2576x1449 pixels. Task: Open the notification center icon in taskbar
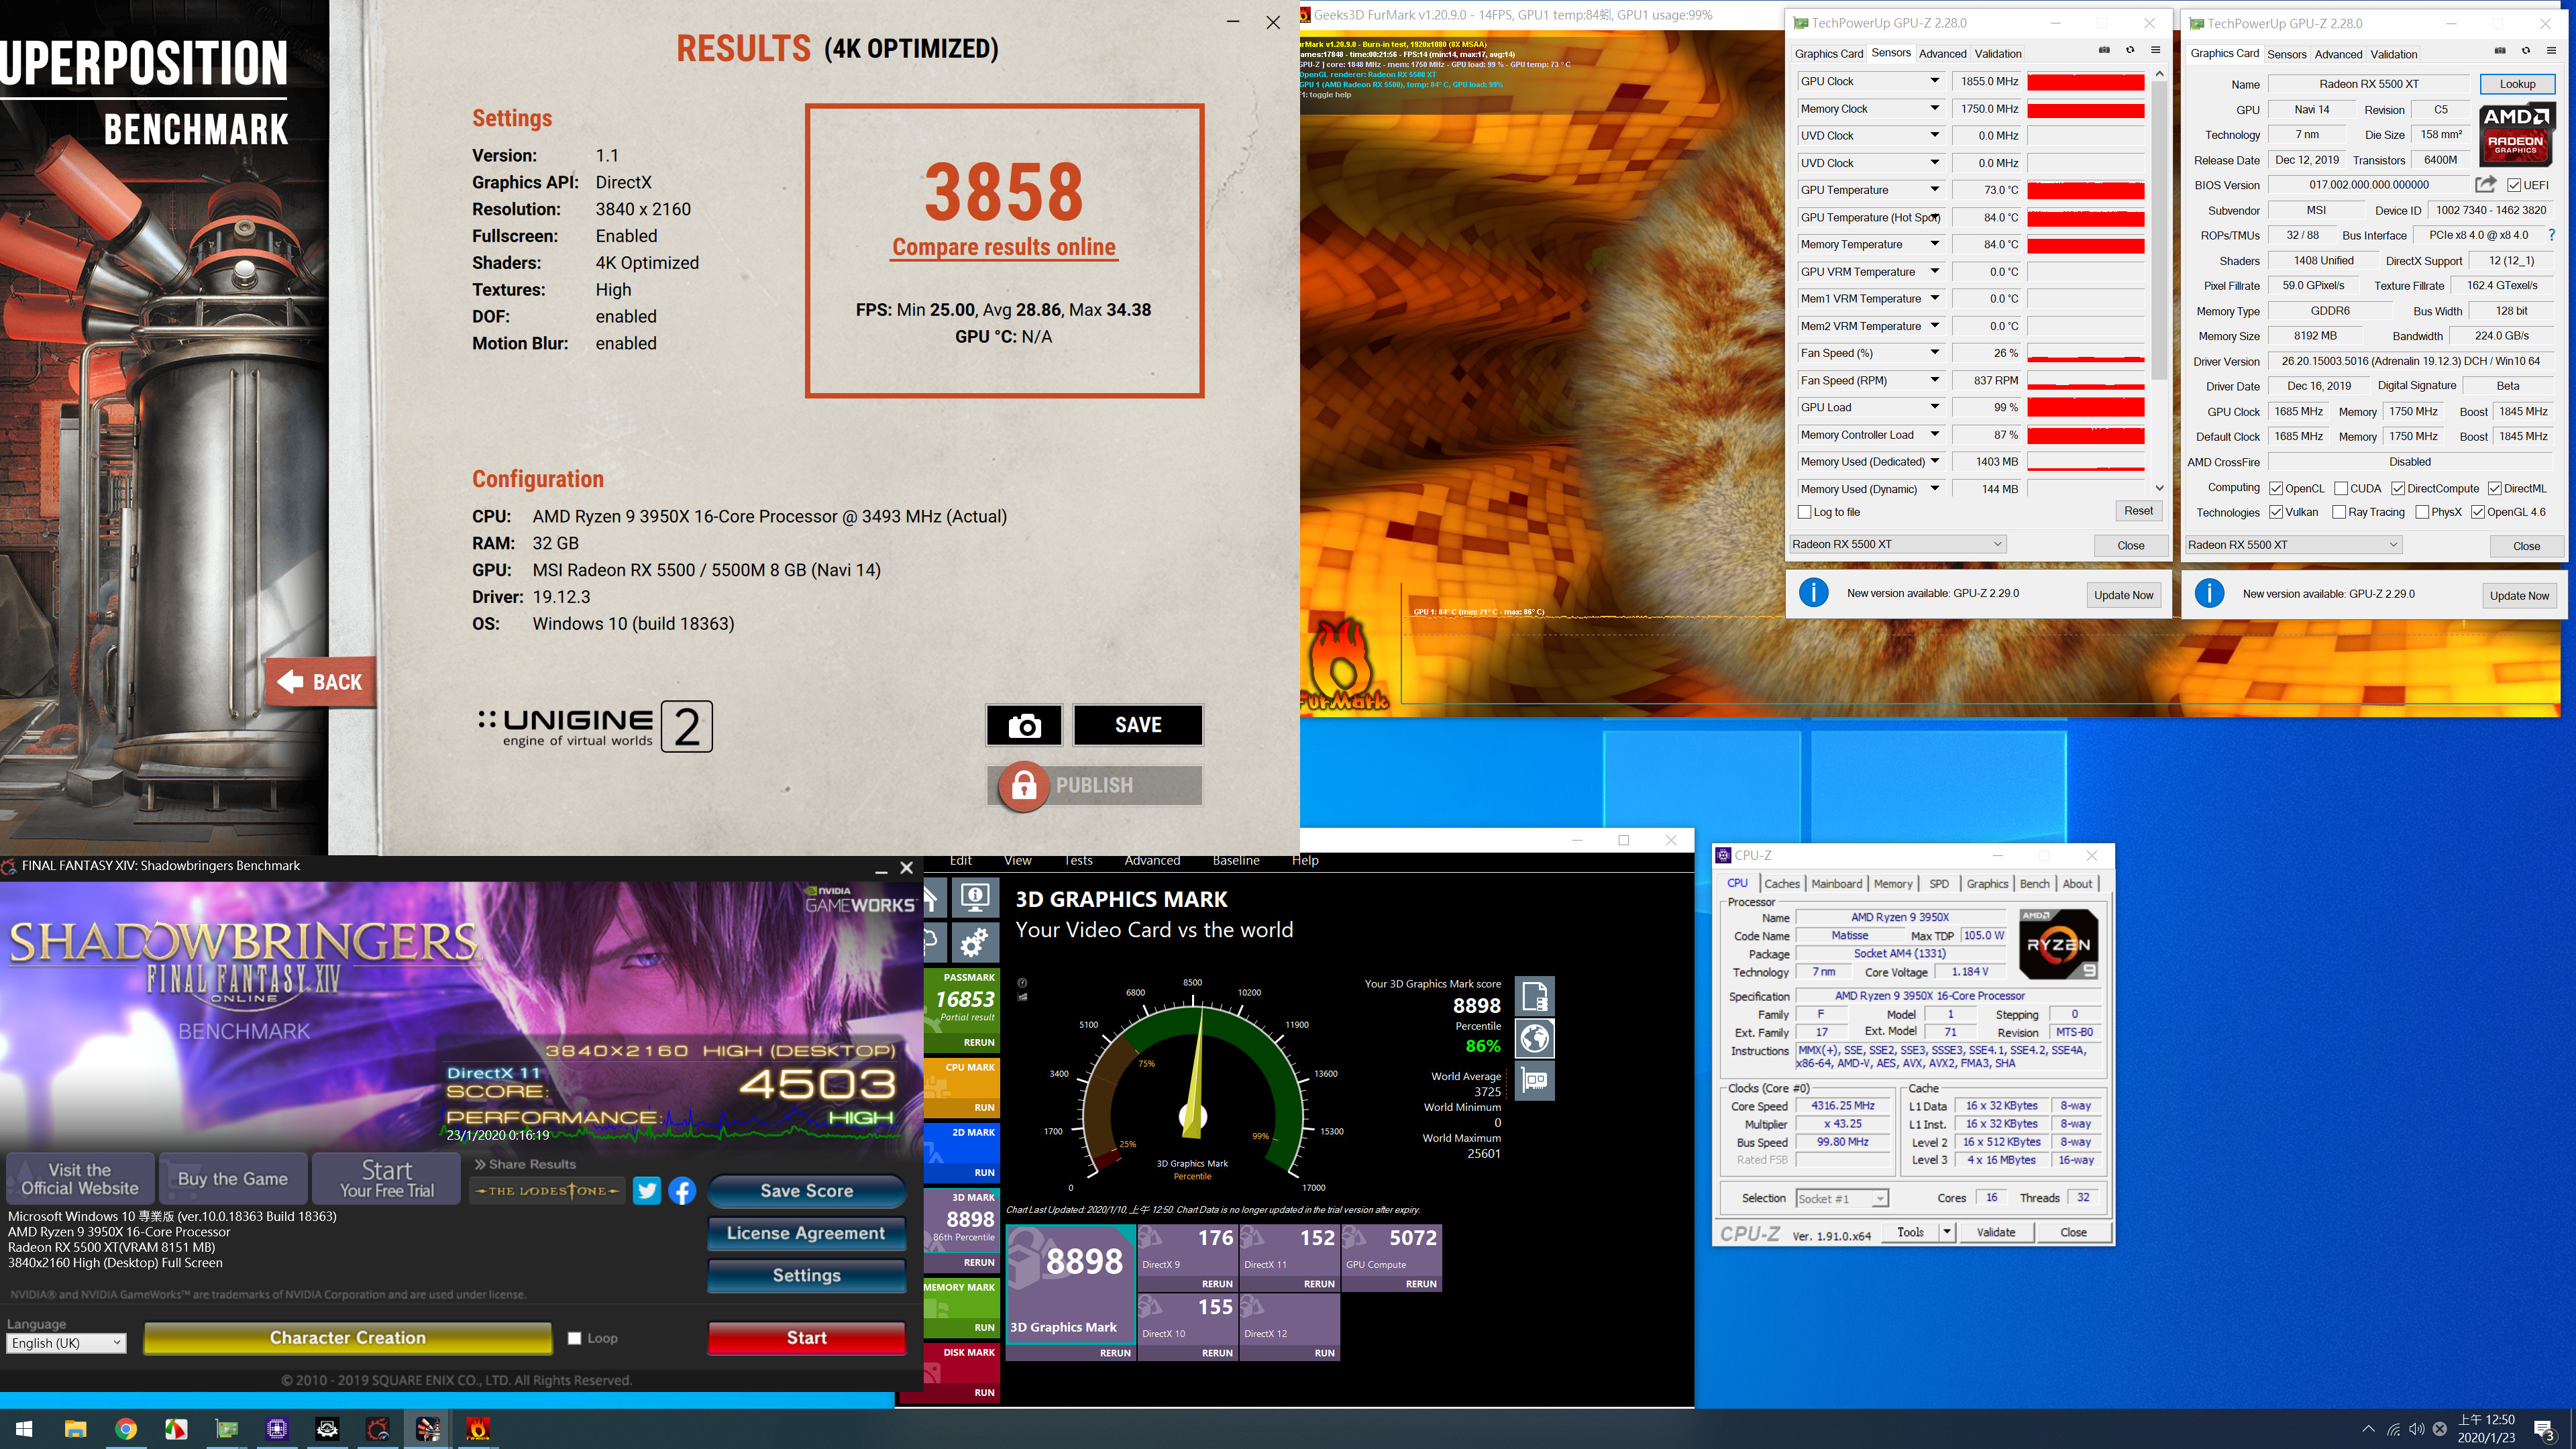click(2545, 1430)
